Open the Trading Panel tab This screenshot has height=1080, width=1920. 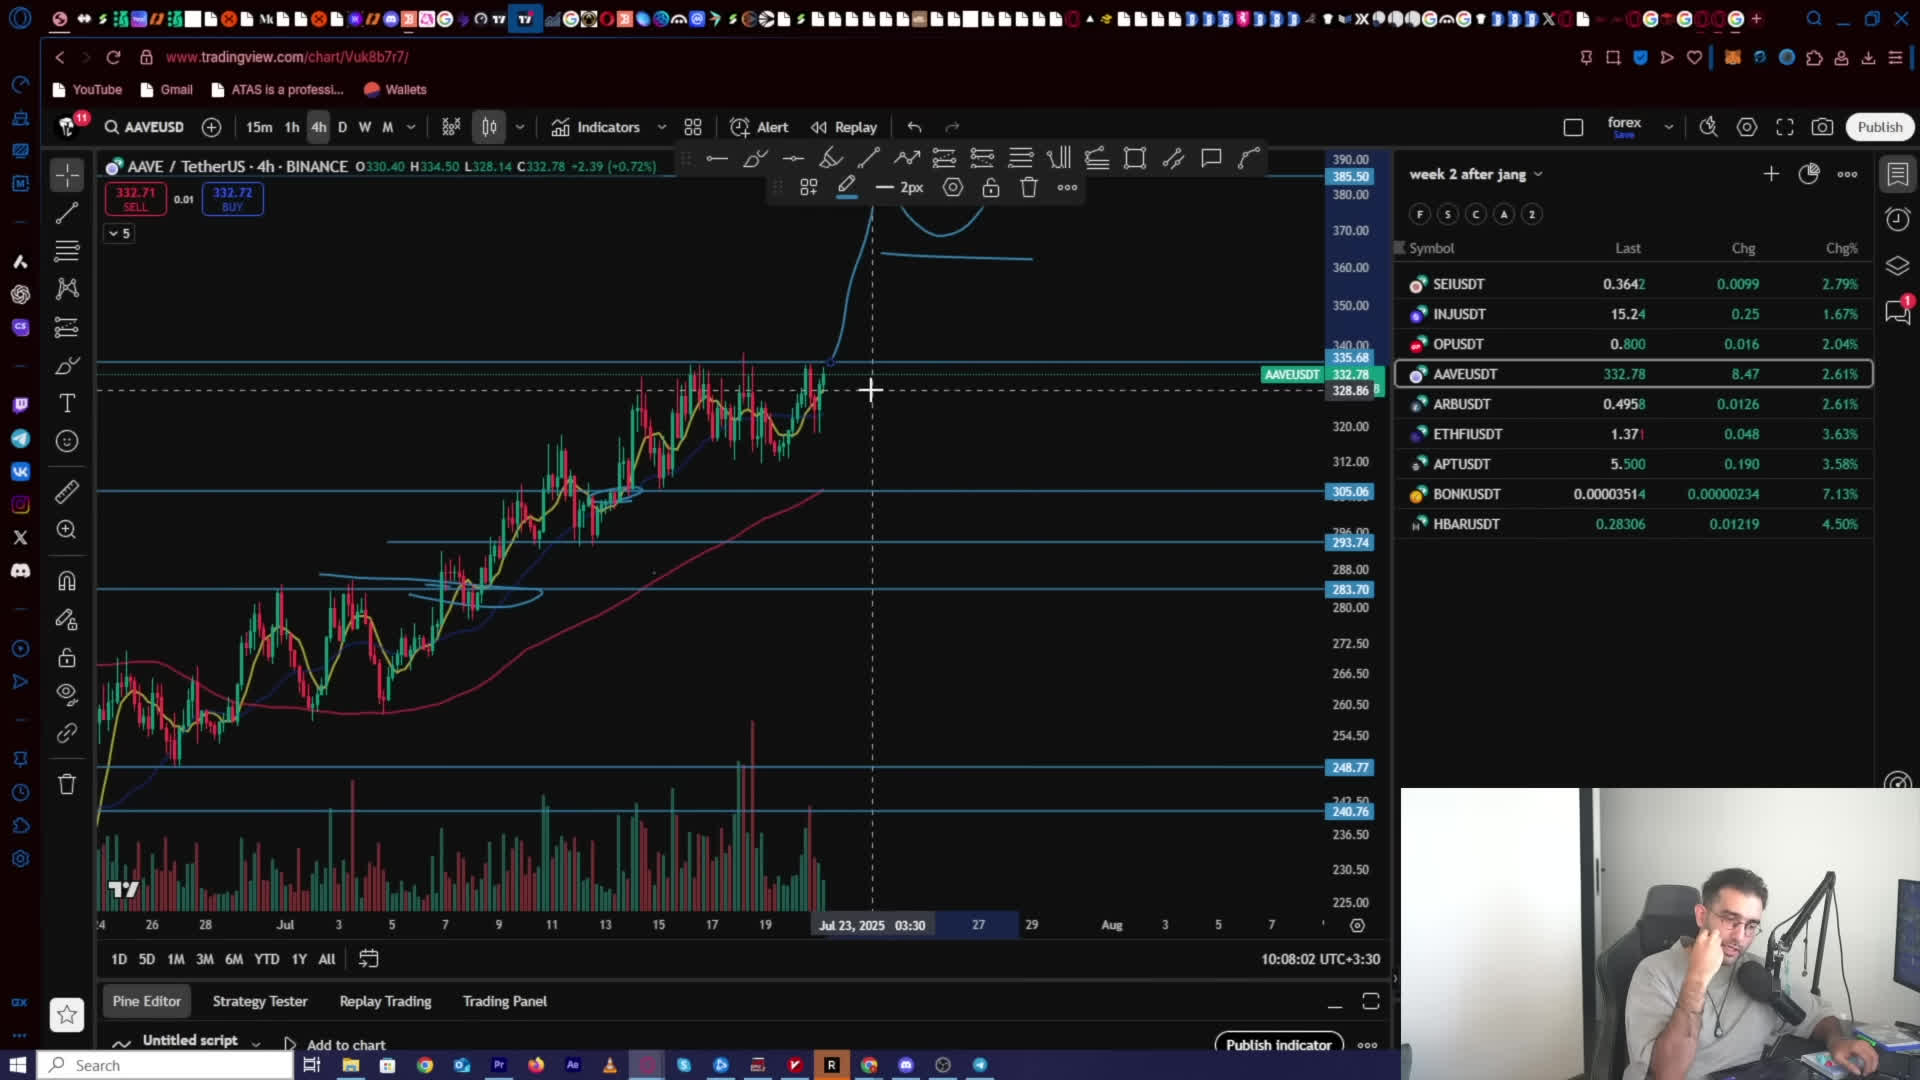pyautogui.click(x=505, y=1001)
